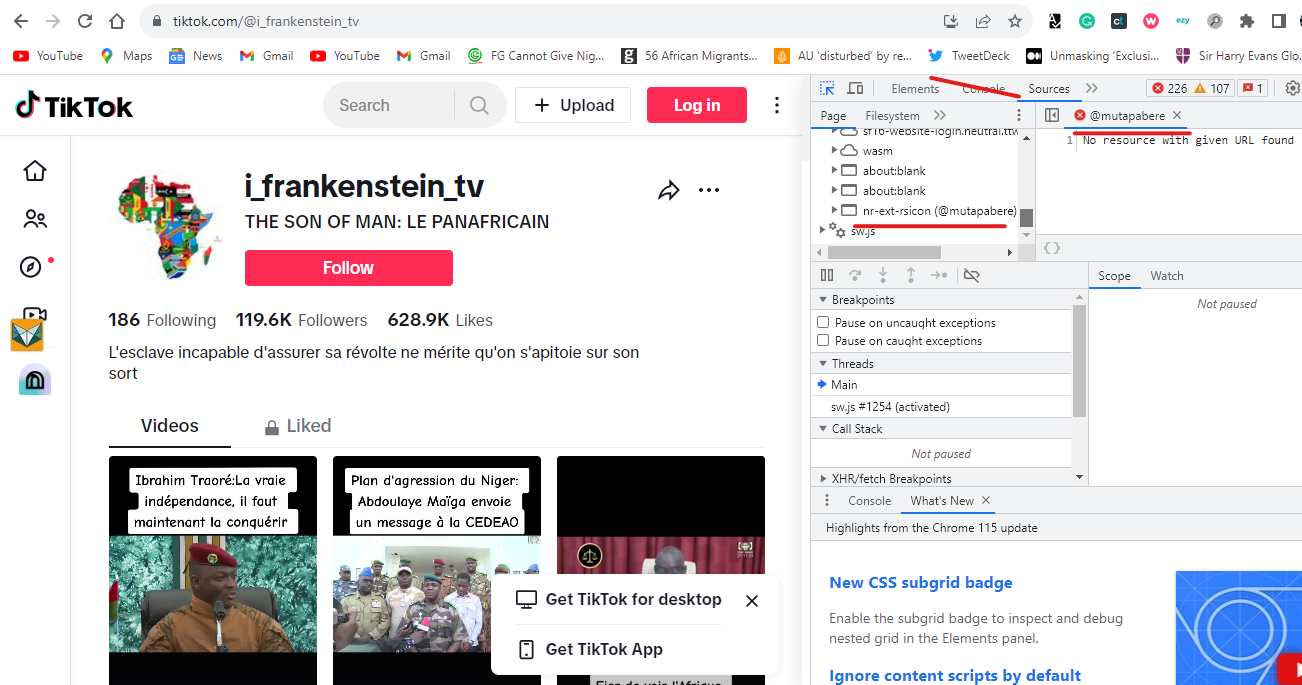Open the Liked tab on profile
This screenshot has width=1302, height=685.
(298, 426)
